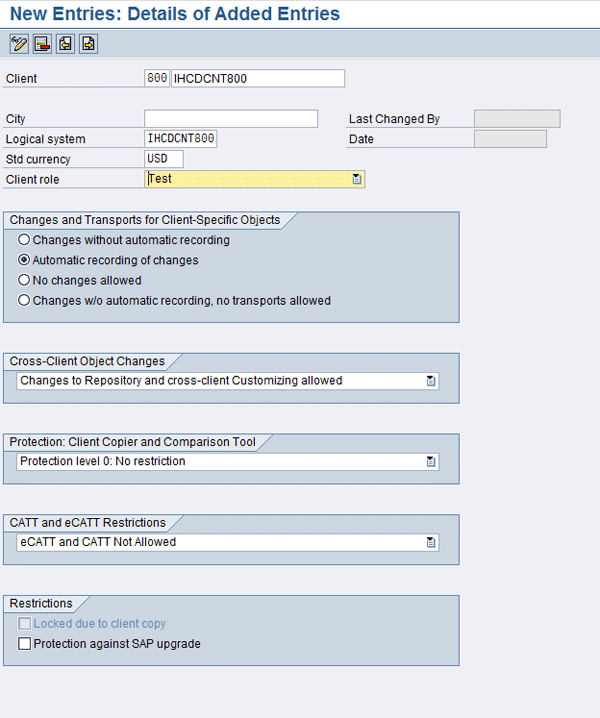The width and height of the screenshot is (600, 718).
Task: Open Protection level dropdown list
Action: click(x=431, y=462)
